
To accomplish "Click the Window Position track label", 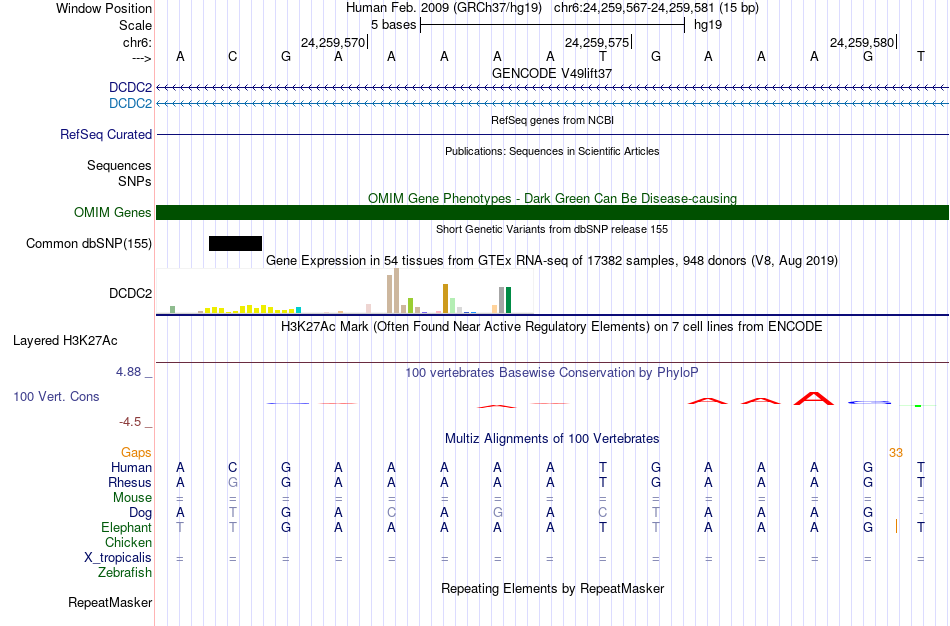I will 104,8.
